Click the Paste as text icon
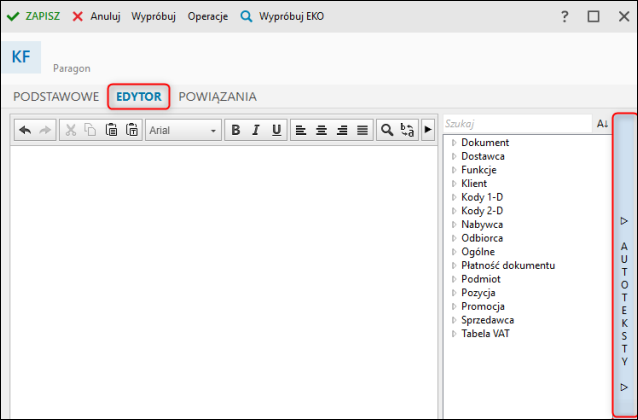 pyautogui.click(x=132, y=130)
